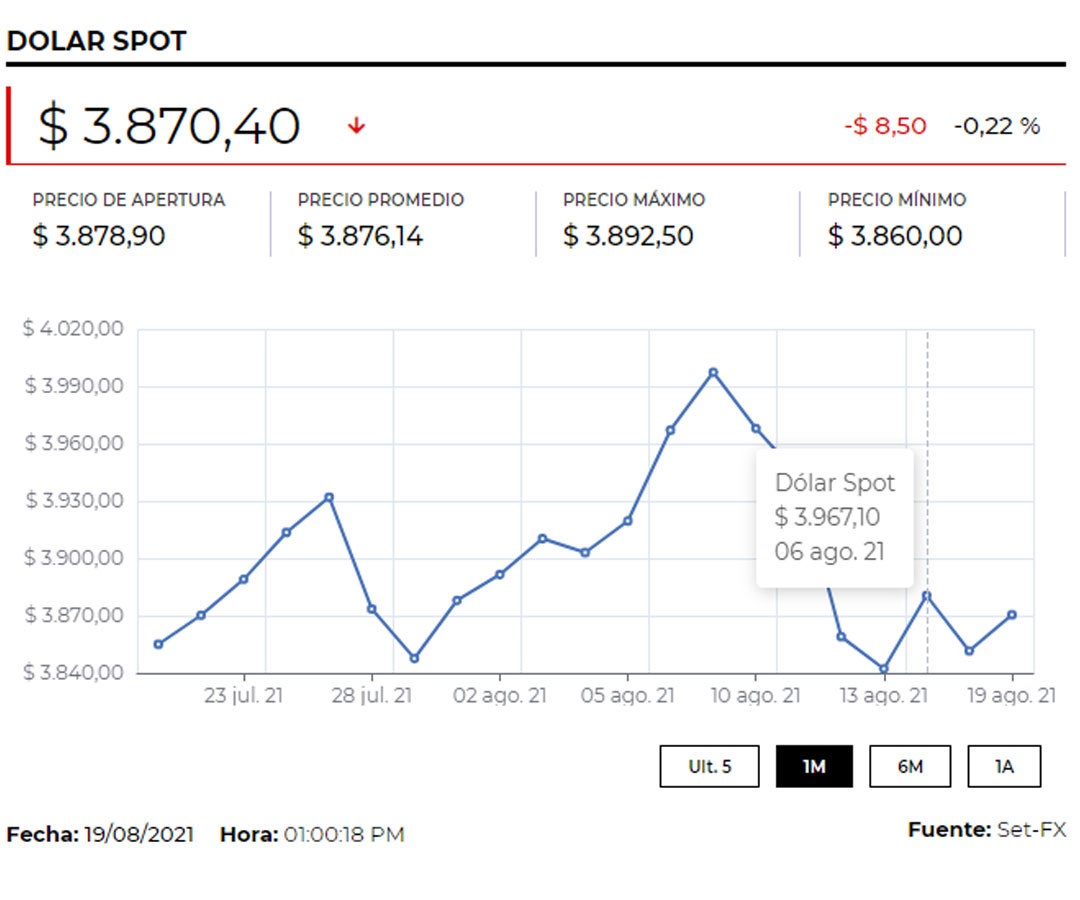Click the data point near 28 jul. 21
Image resolution: width=1080 pixels, height=900 pixels.
click(372, 609)
